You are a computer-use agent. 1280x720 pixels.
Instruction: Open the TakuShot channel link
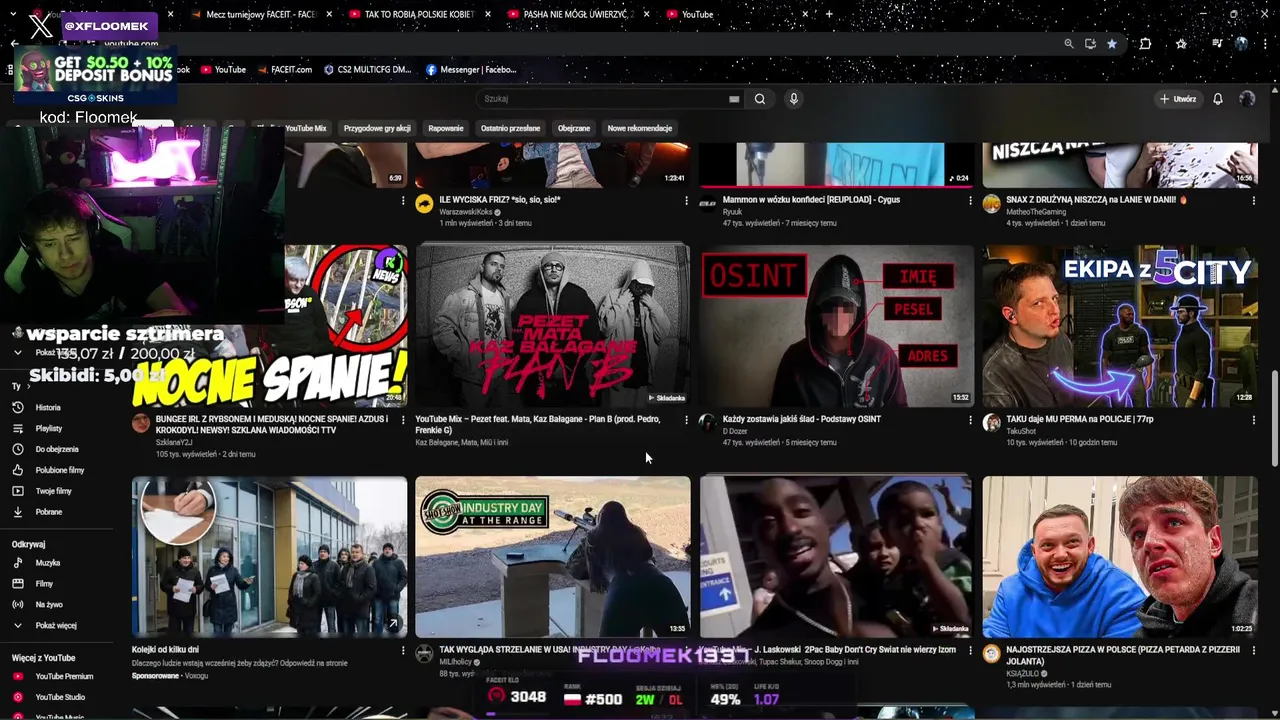[1021, 431]
